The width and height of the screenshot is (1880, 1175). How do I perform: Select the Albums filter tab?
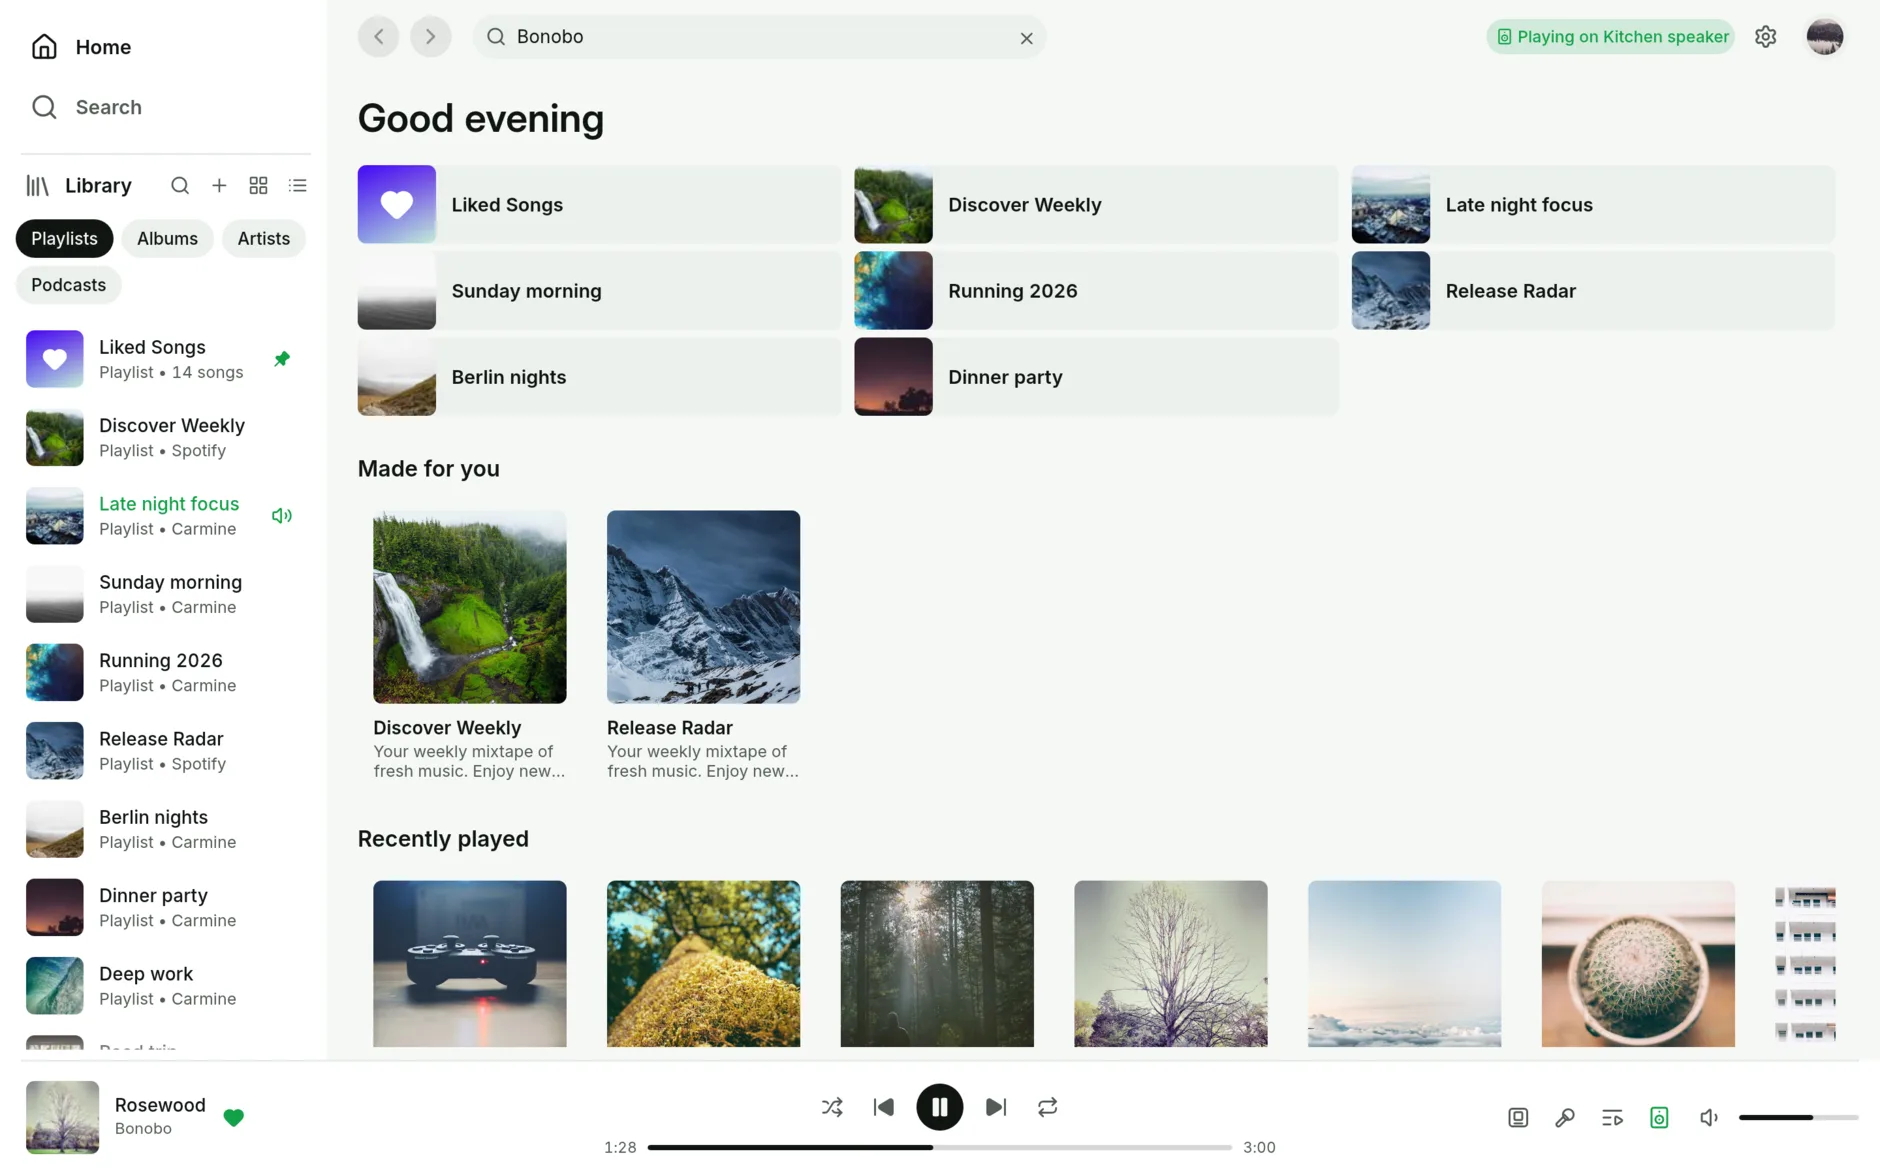(x=167, y=239)
